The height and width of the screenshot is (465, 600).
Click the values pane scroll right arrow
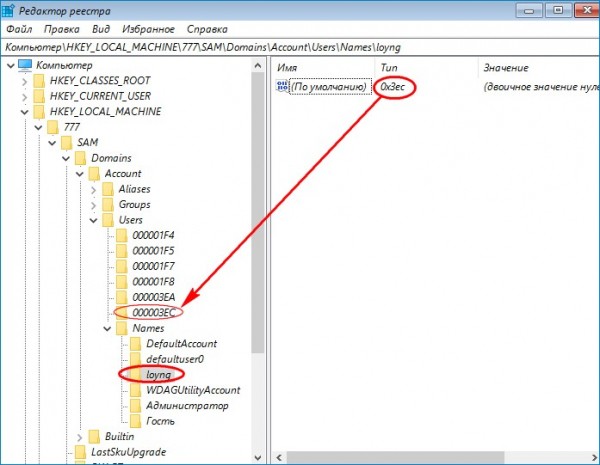(594, 457)
